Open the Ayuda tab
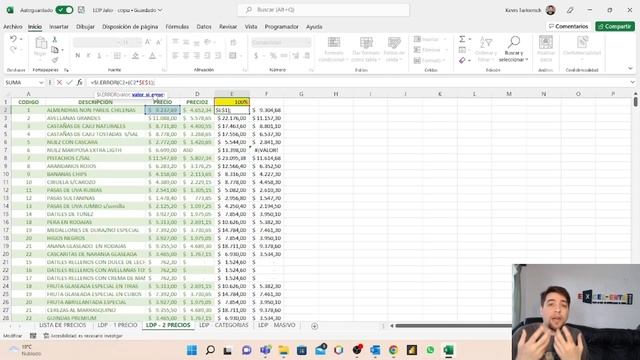Image resolution: width=640 pixels, height=360 pixels. (x=314, y=27)
